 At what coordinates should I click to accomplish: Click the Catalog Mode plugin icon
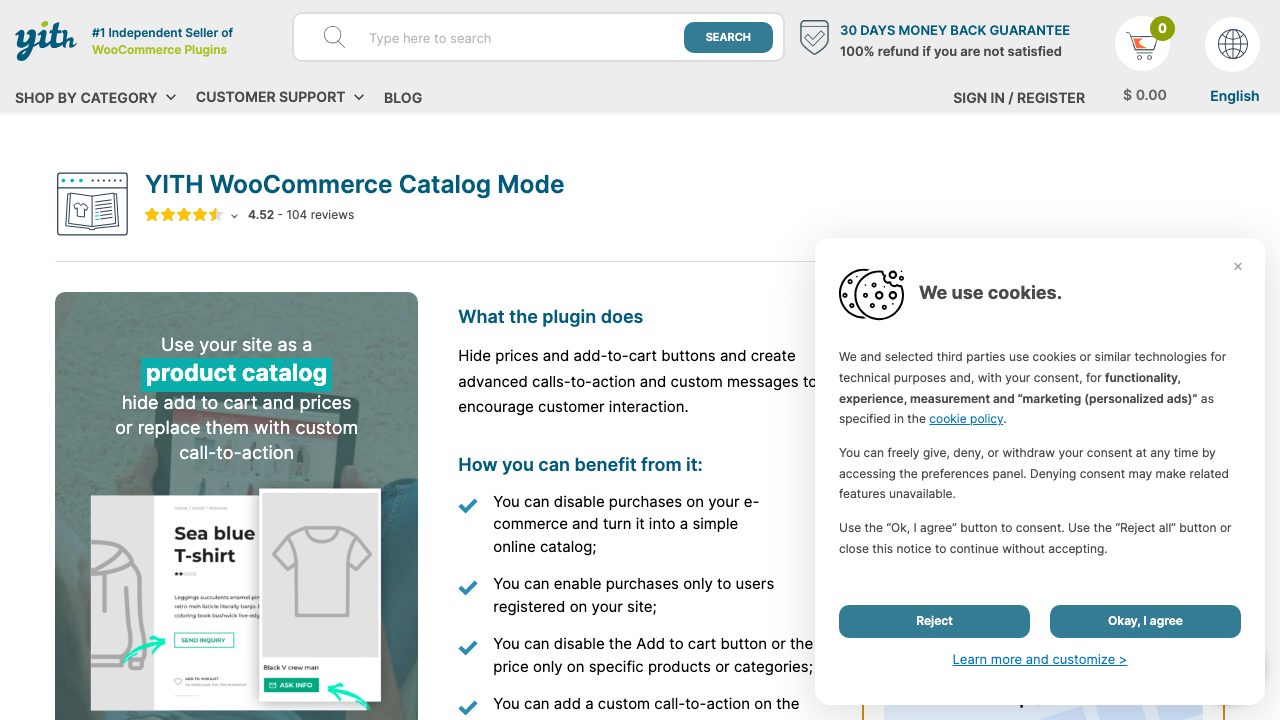[x=92, y=203]
